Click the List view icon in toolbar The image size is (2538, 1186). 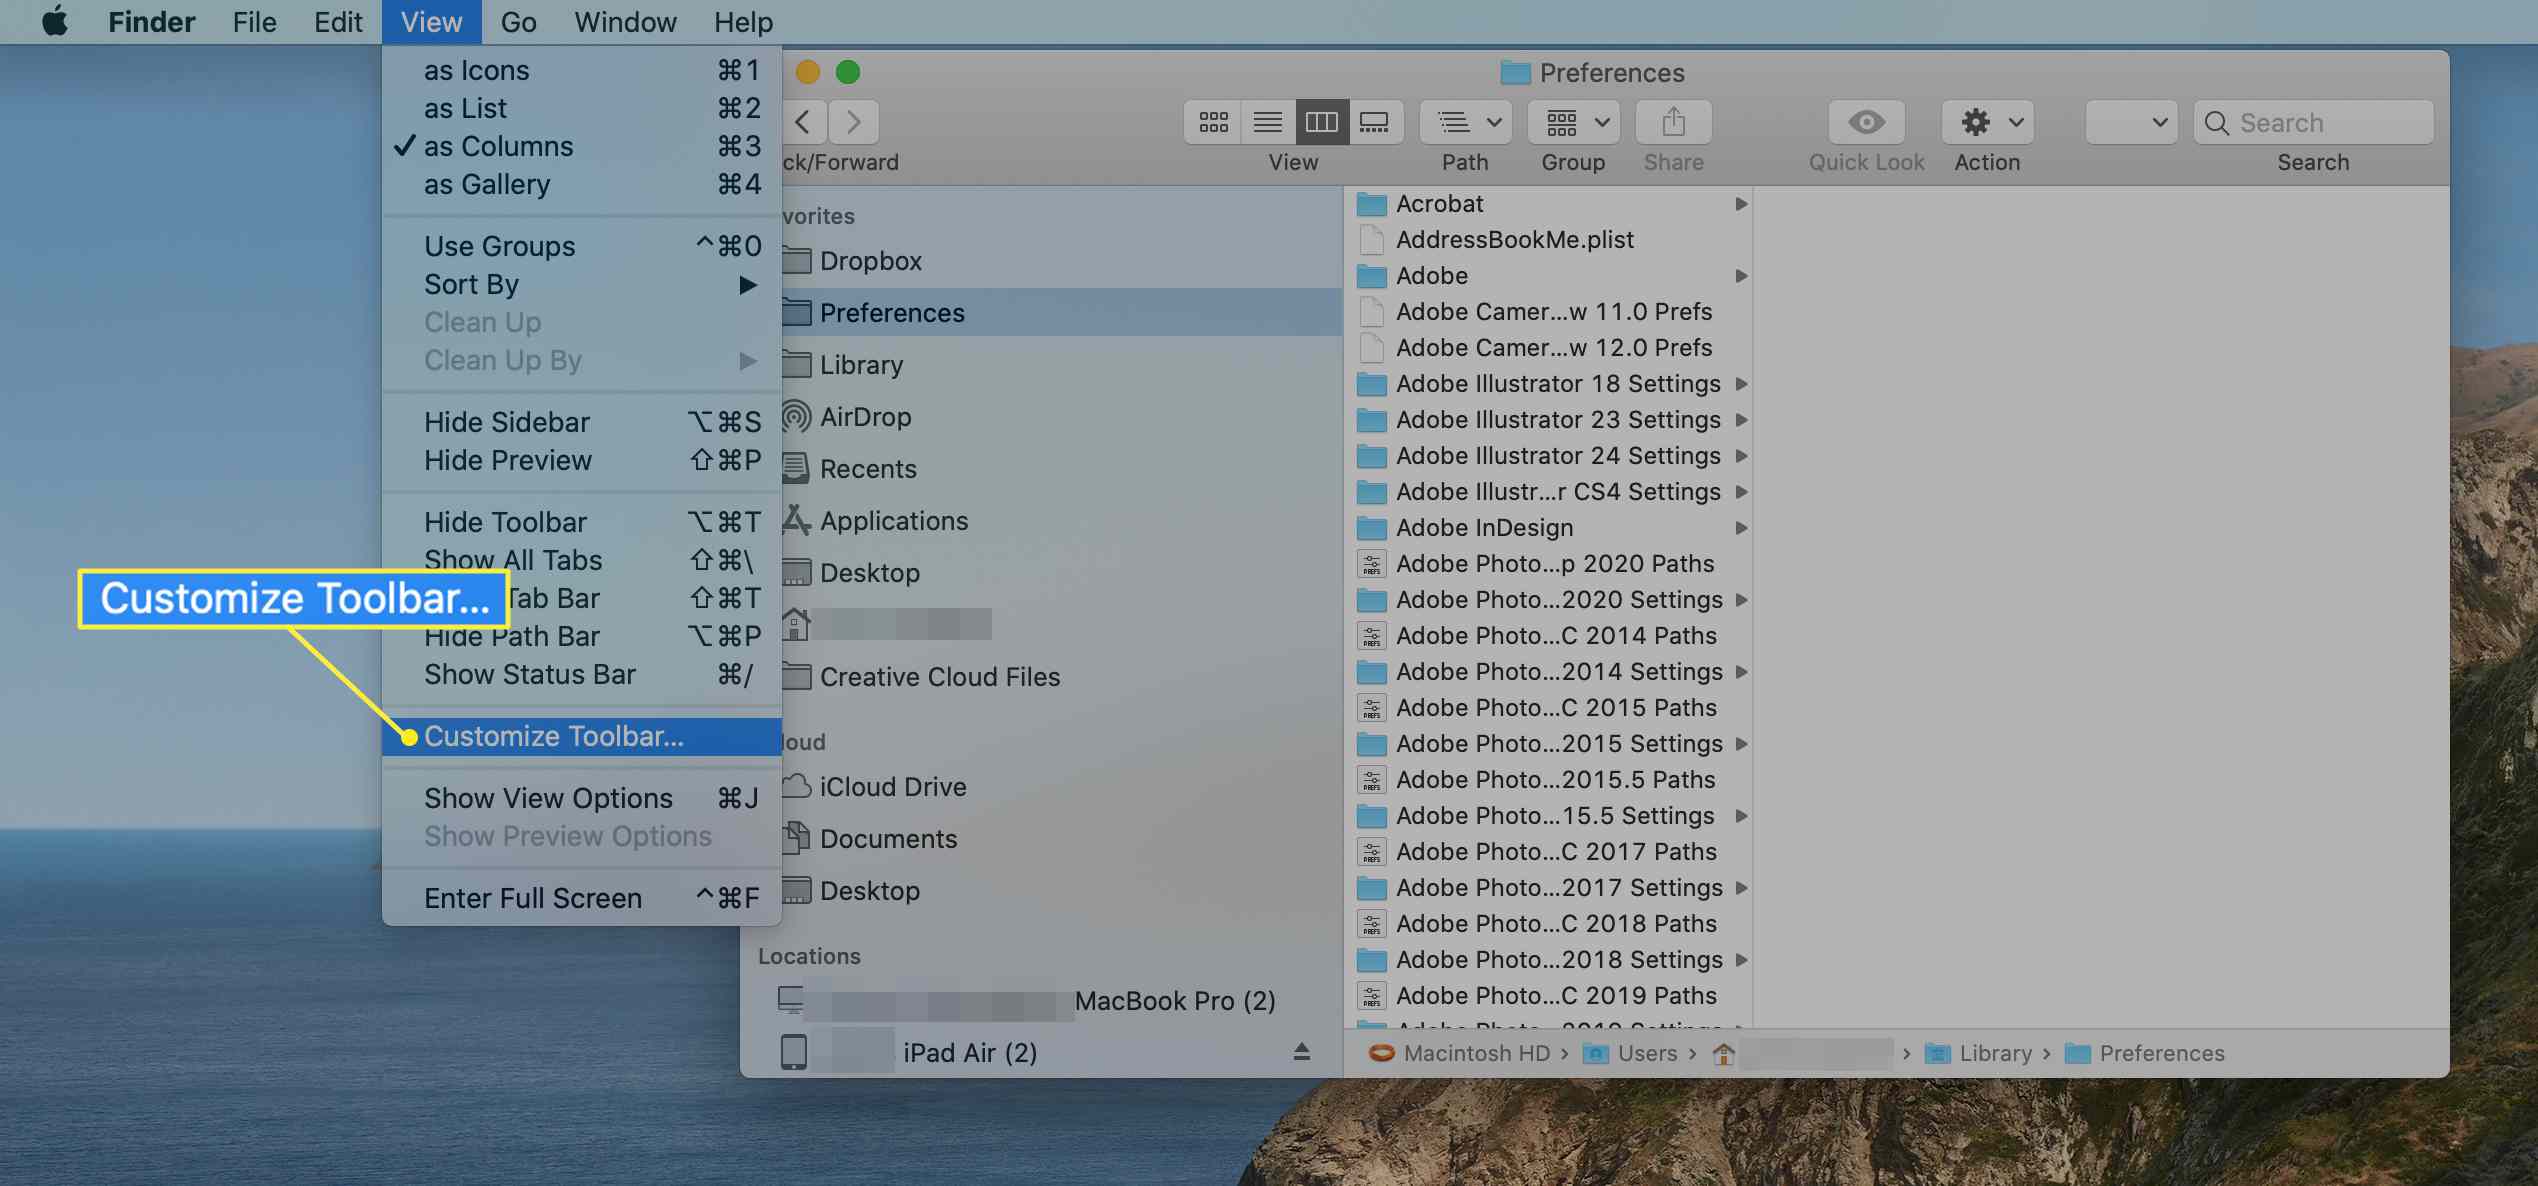click(x=1267, y=121)
